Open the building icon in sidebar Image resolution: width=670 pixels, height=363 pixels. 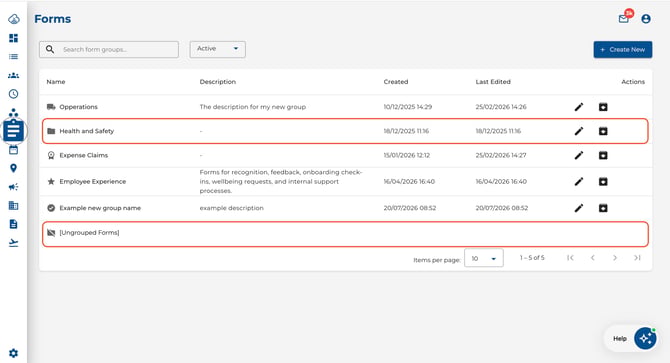[14, 205]
